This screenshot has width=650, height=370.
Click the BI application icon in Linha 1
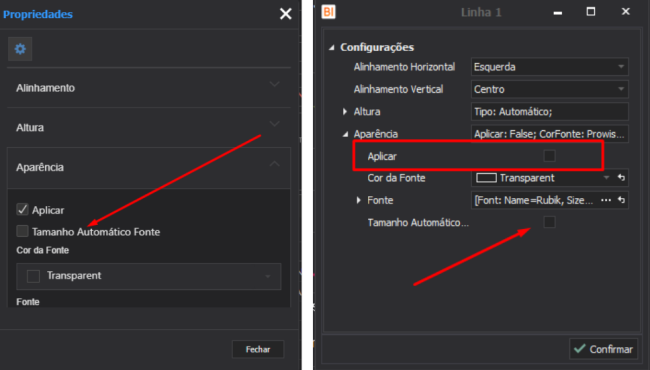[x=328, y=12]
